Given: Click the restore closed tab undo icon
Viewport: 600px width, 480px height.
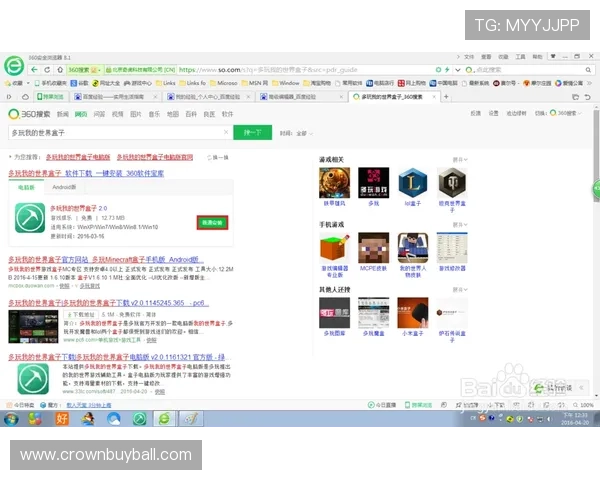Looking at the screenshot, I should pos(587,97).
